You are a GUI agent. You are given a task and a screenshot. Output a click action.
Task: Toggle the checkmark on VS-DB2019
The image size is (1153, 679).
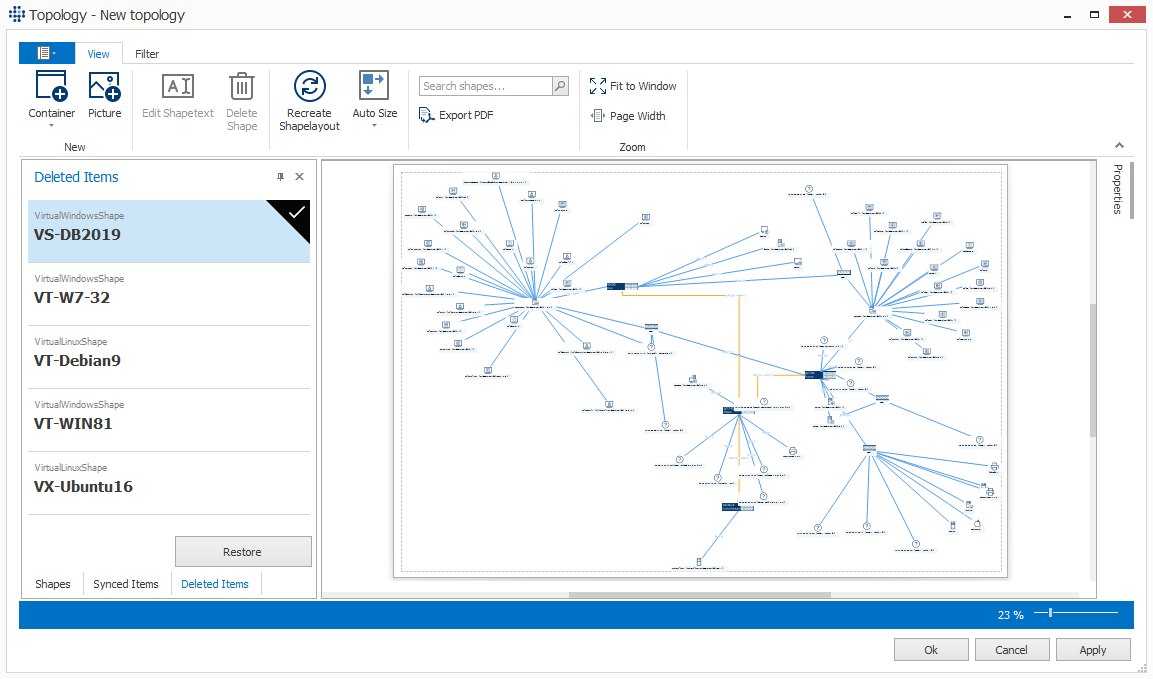296,213
